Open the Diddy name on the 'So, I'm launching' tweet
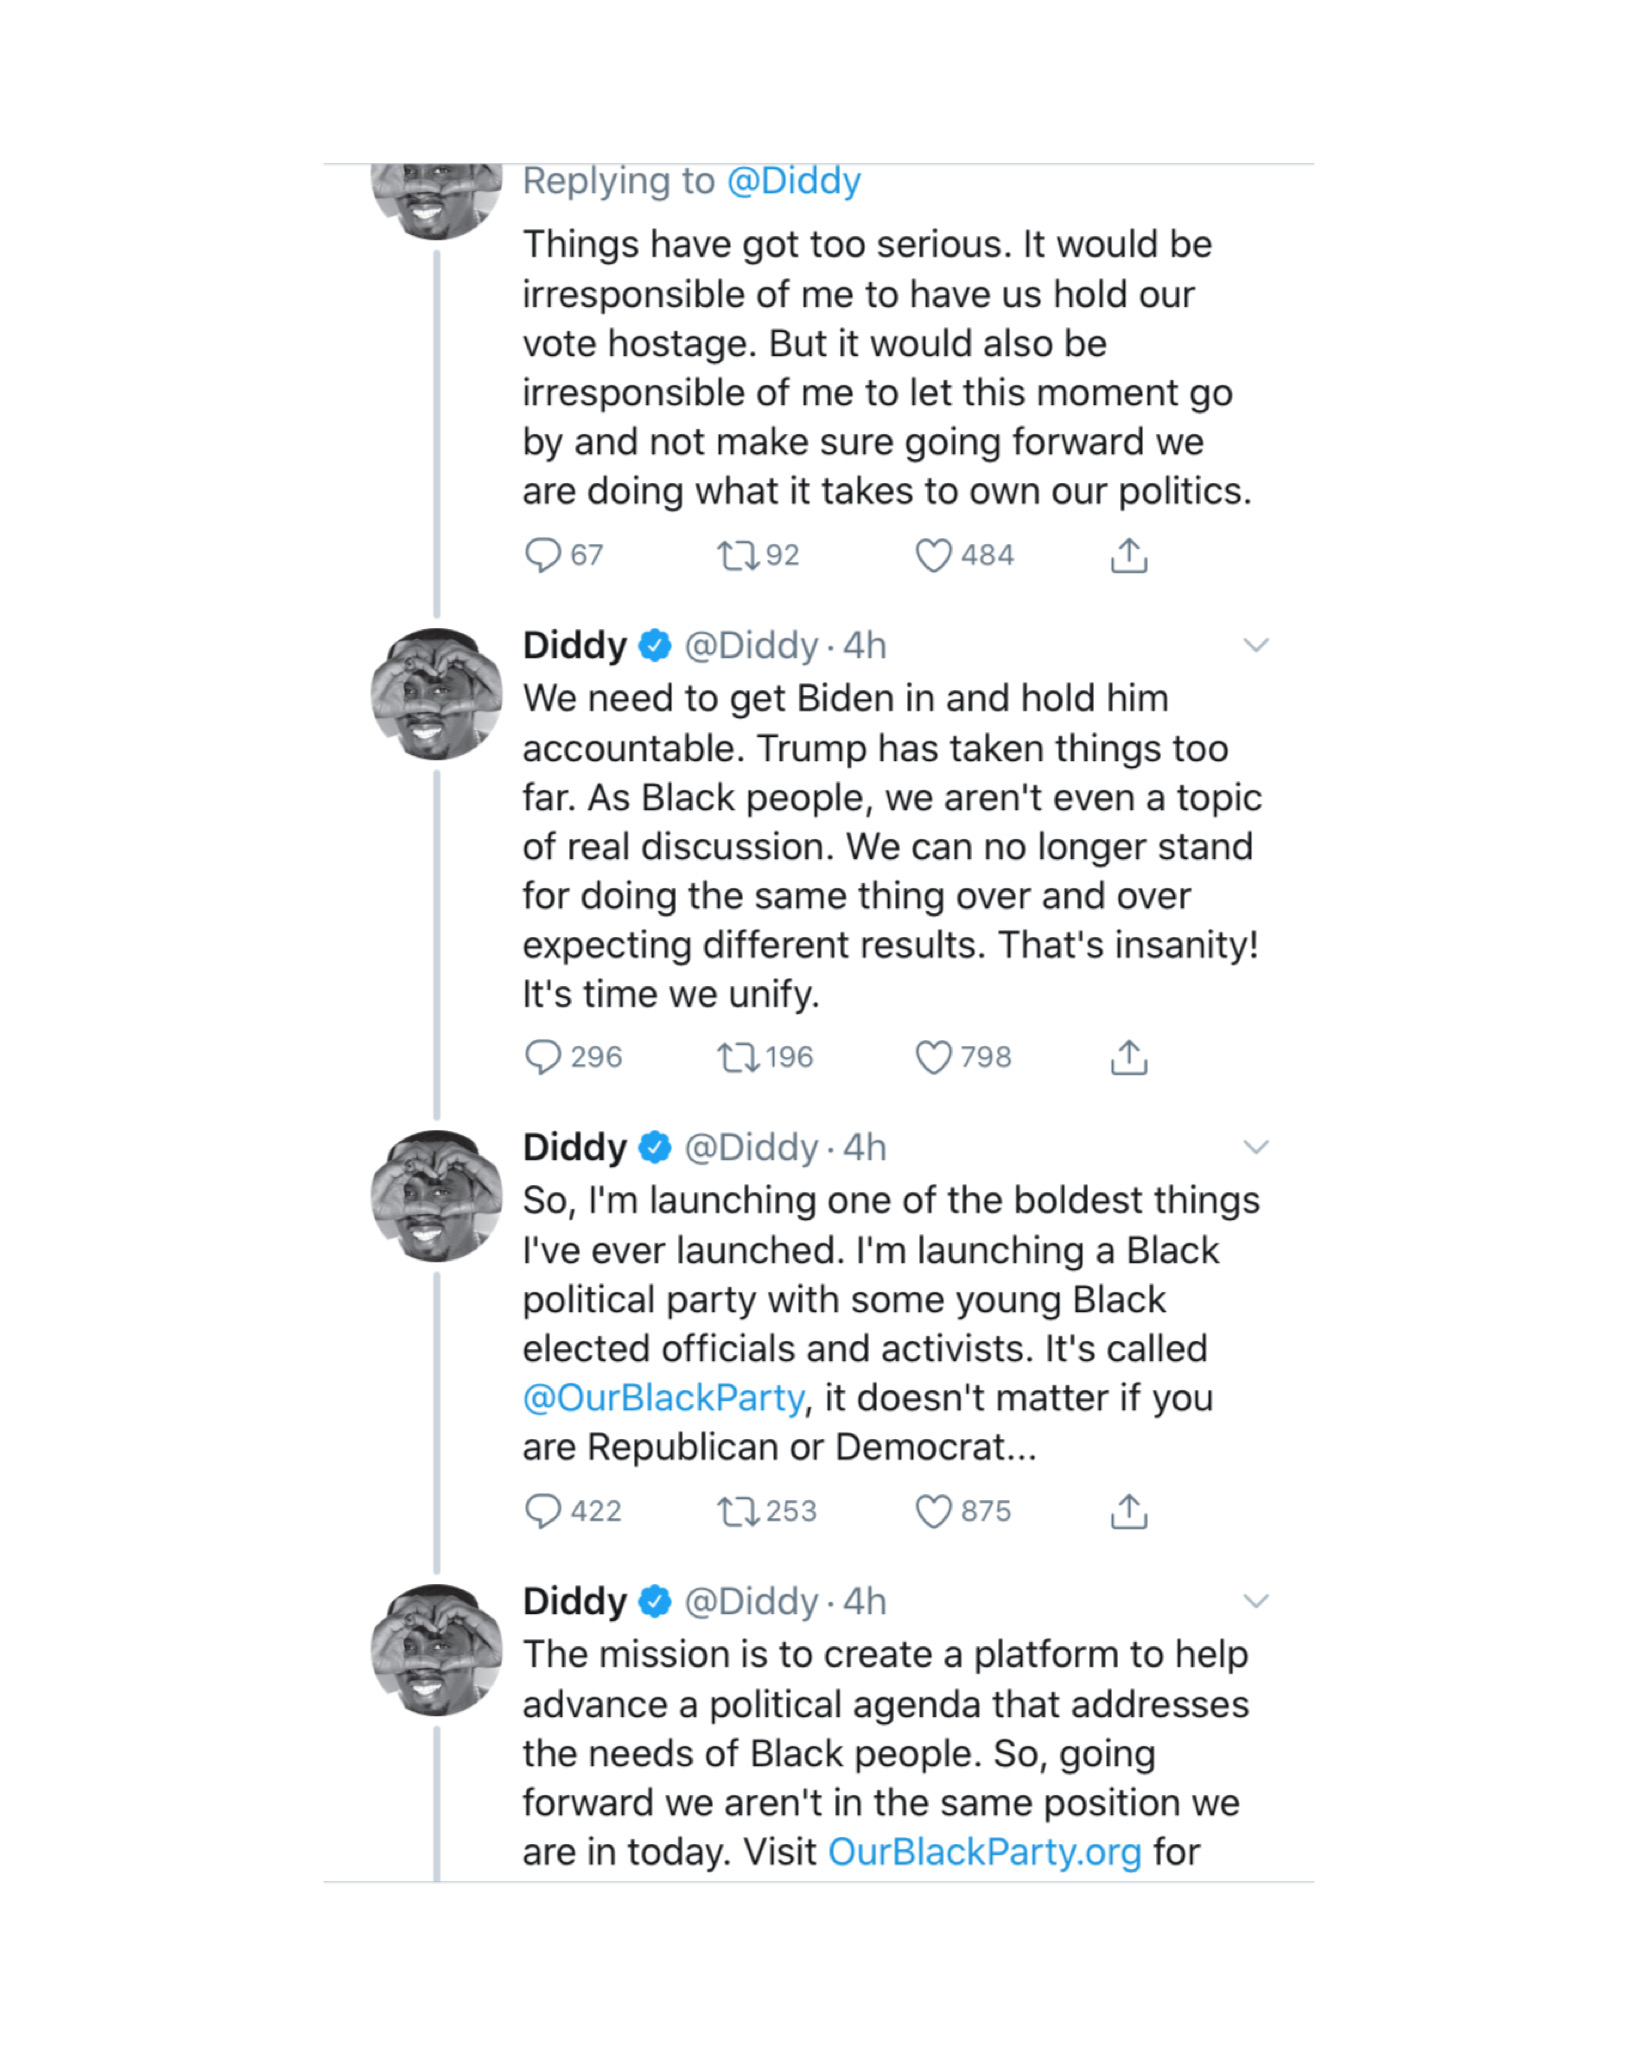 575,1147
